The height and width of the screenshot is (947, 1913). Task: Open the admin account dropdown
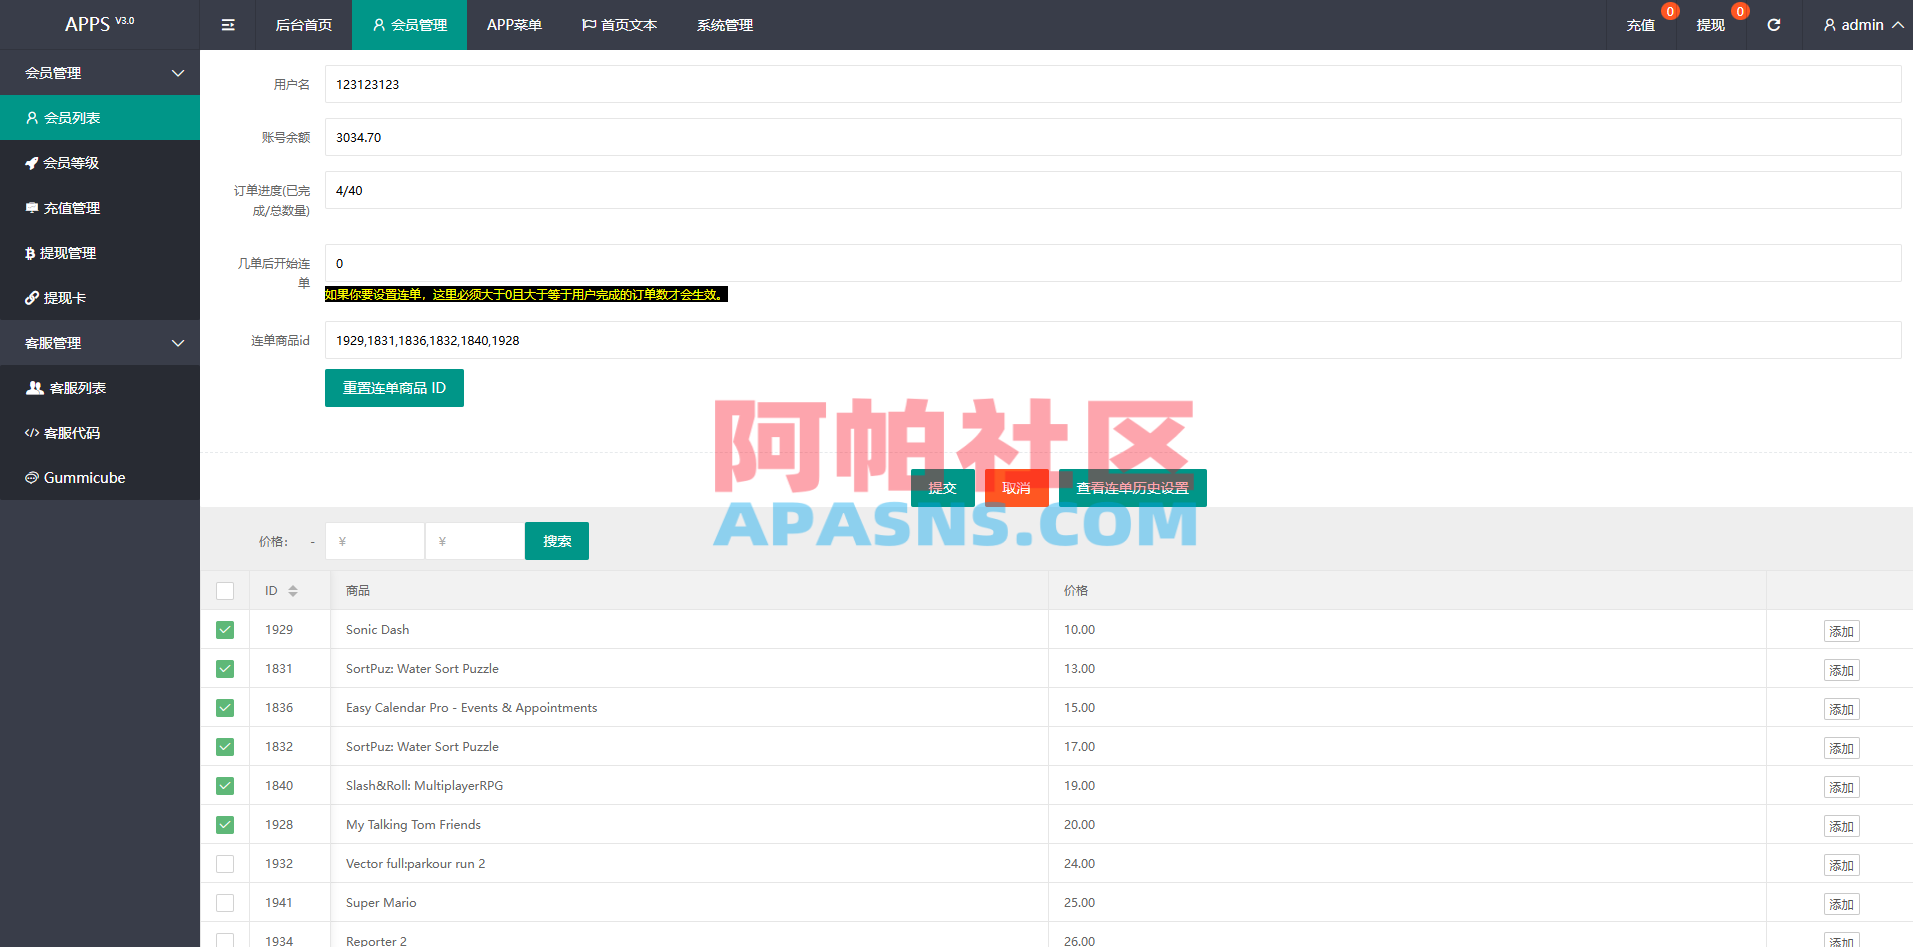1858,24
